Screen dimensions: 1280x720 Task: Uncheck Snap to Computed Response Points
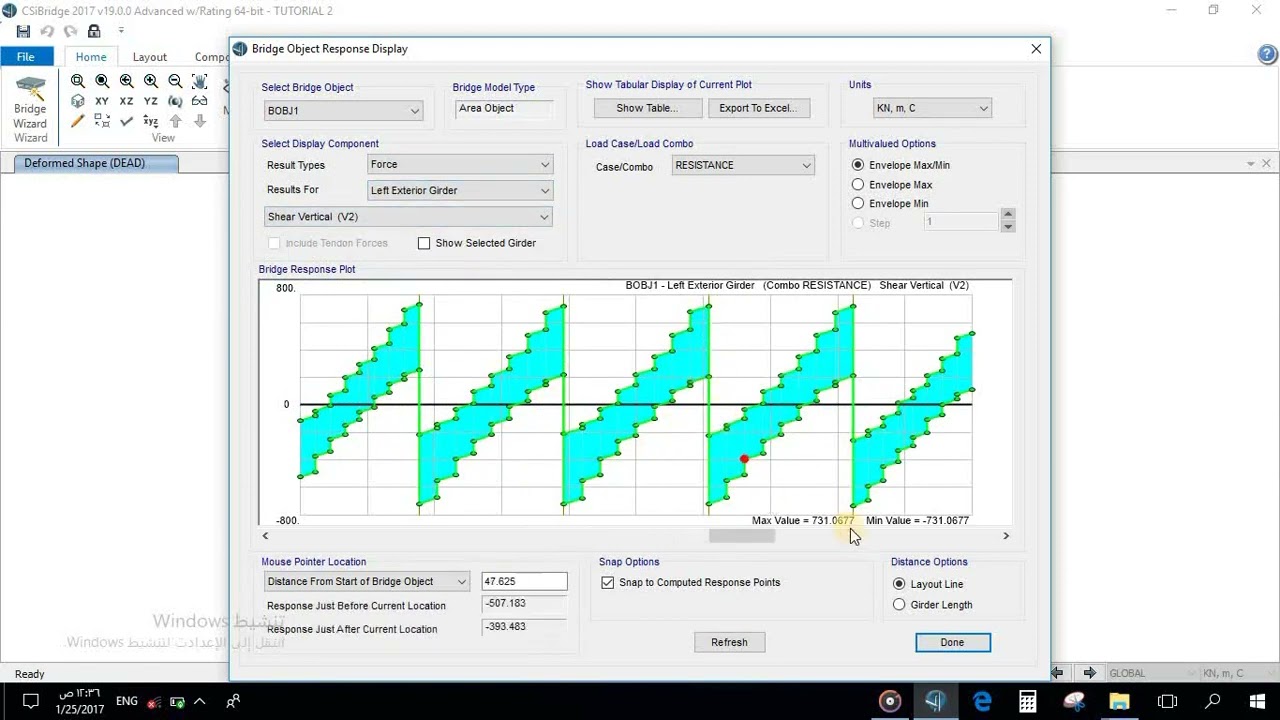607,582
